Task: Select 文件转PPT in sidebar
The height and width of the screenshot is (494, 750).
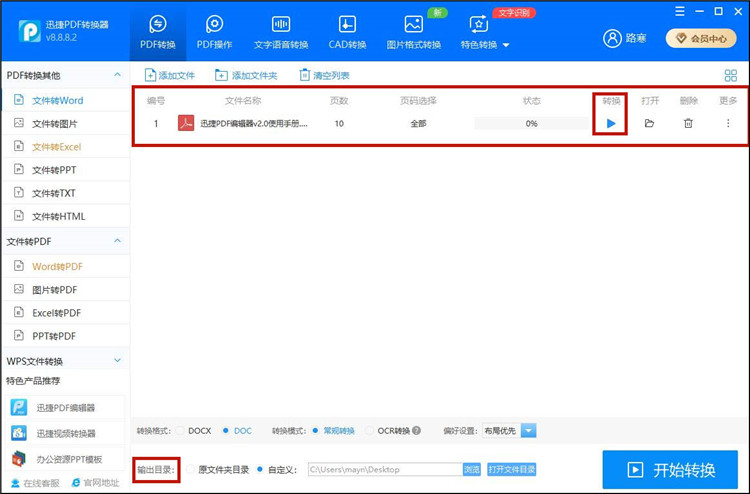Action: coord(66,170)
